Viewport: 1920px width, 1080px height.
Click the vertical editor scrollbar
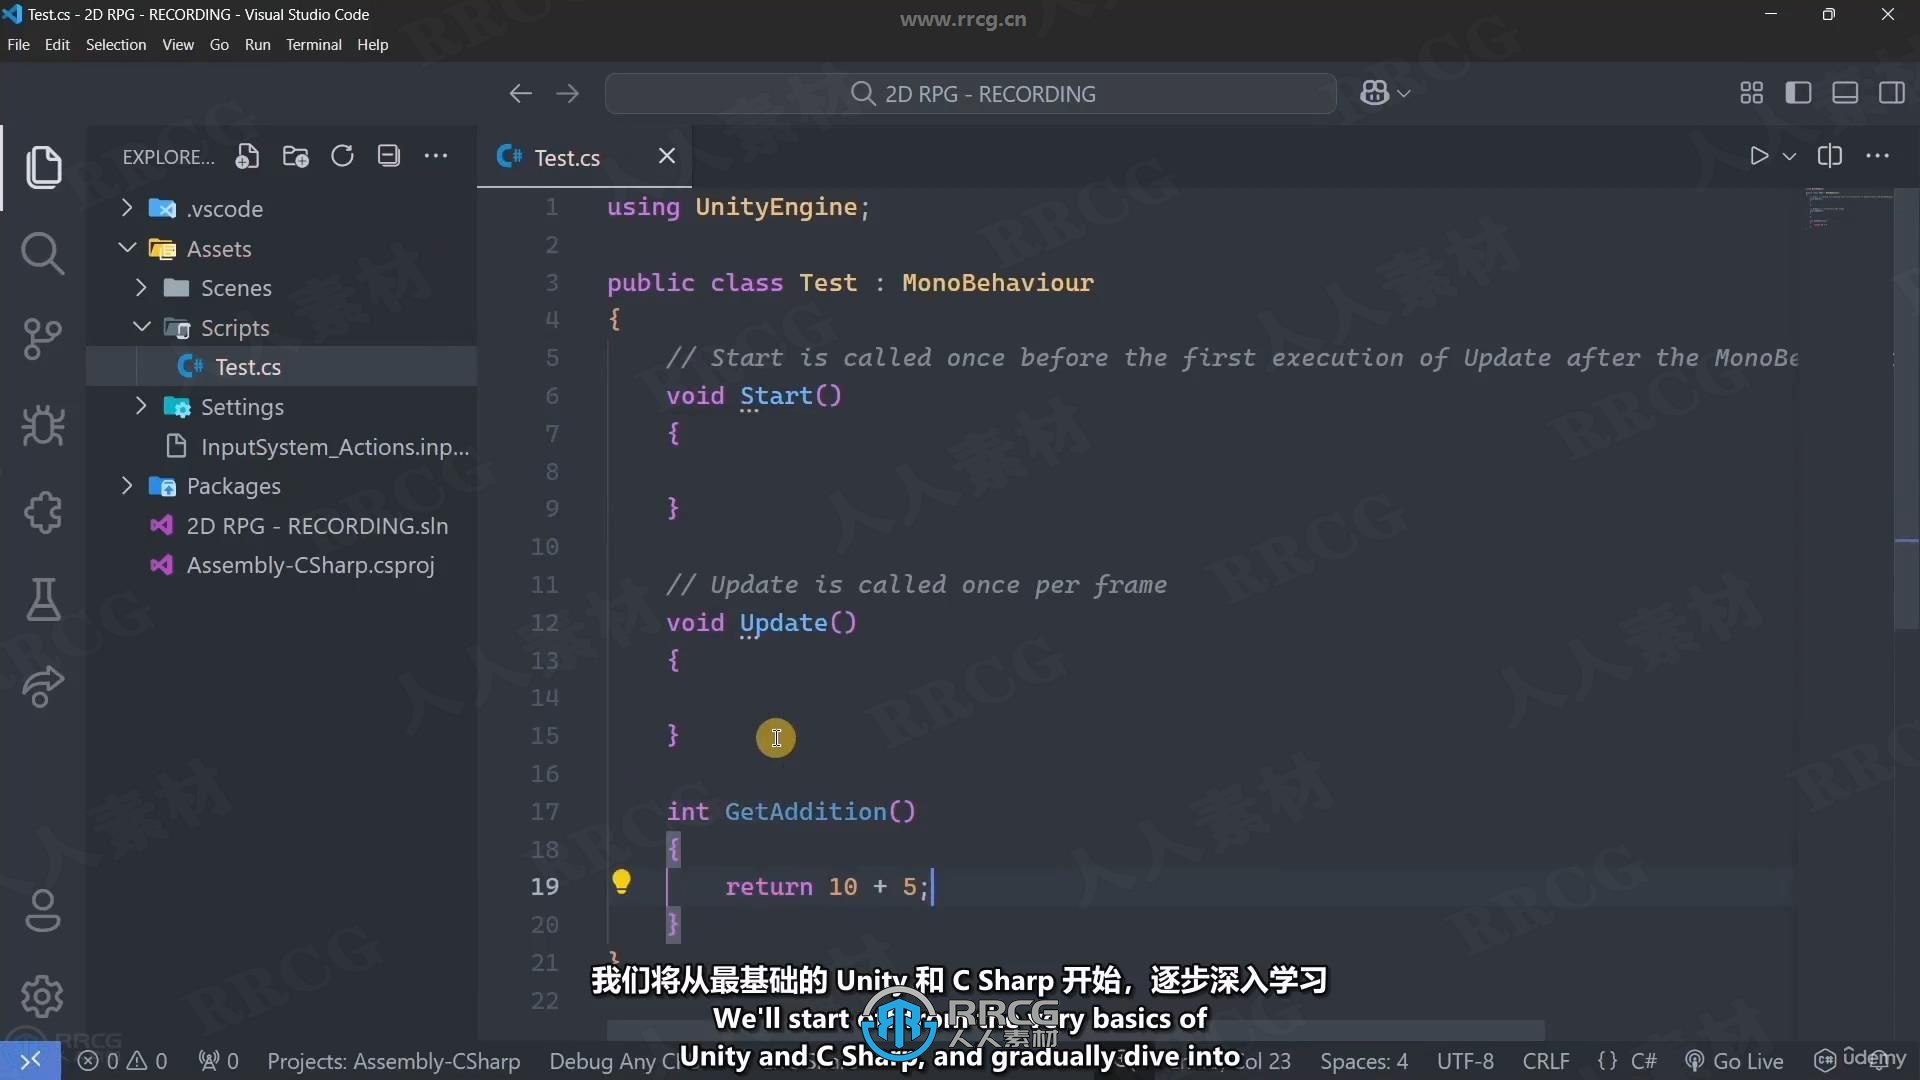tap(1906, 408)
